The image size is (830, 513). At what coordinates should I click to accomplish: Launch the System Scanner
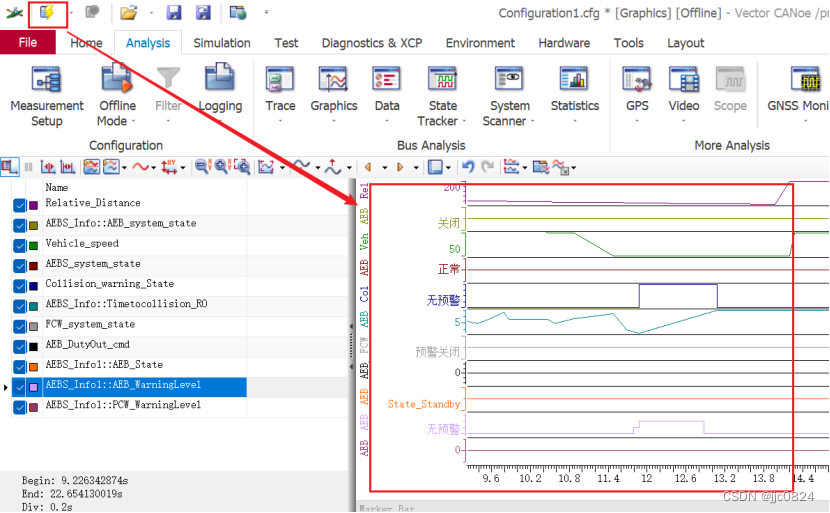pyautogui.click(x=509, y=96)
